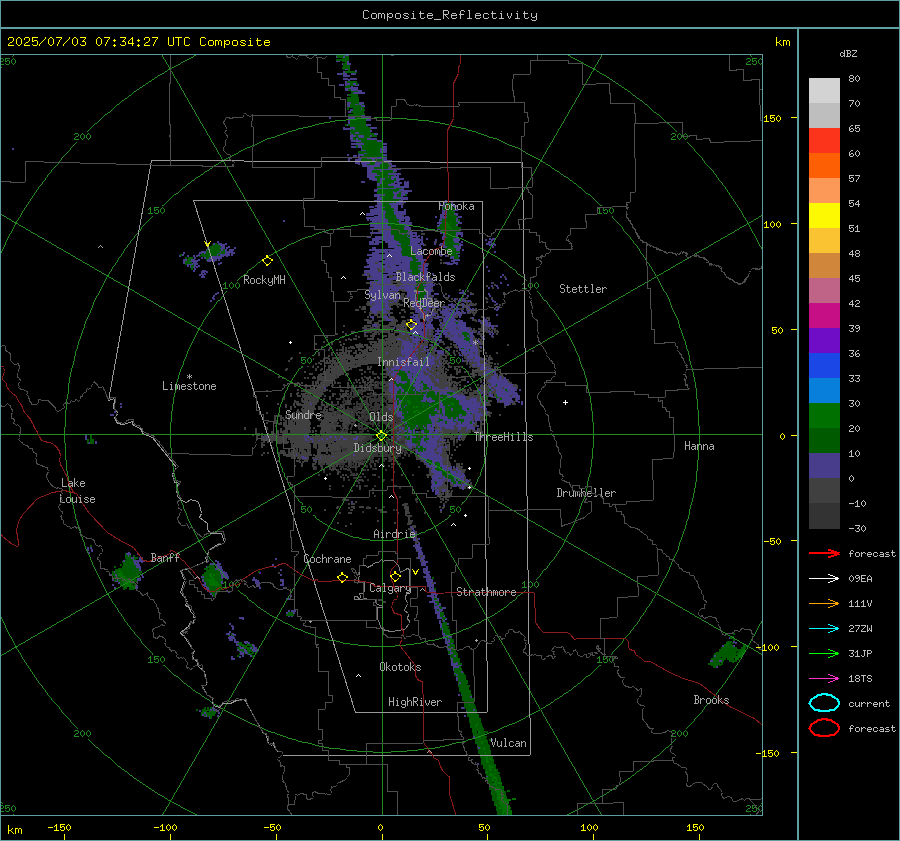900x841 pixels.
Task: Select the 0 dBZ dark gray swatch
Action: (x=824, y=490)
